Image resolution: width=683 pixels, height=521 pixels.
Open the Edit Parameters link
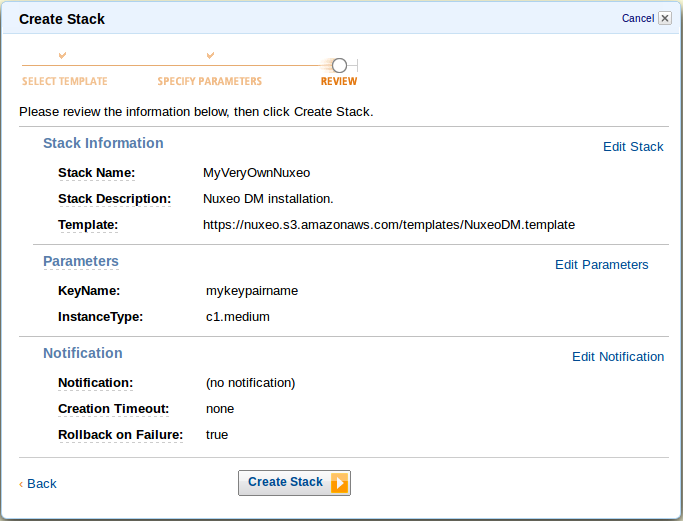pyautogui.click(x=602, y=265)
